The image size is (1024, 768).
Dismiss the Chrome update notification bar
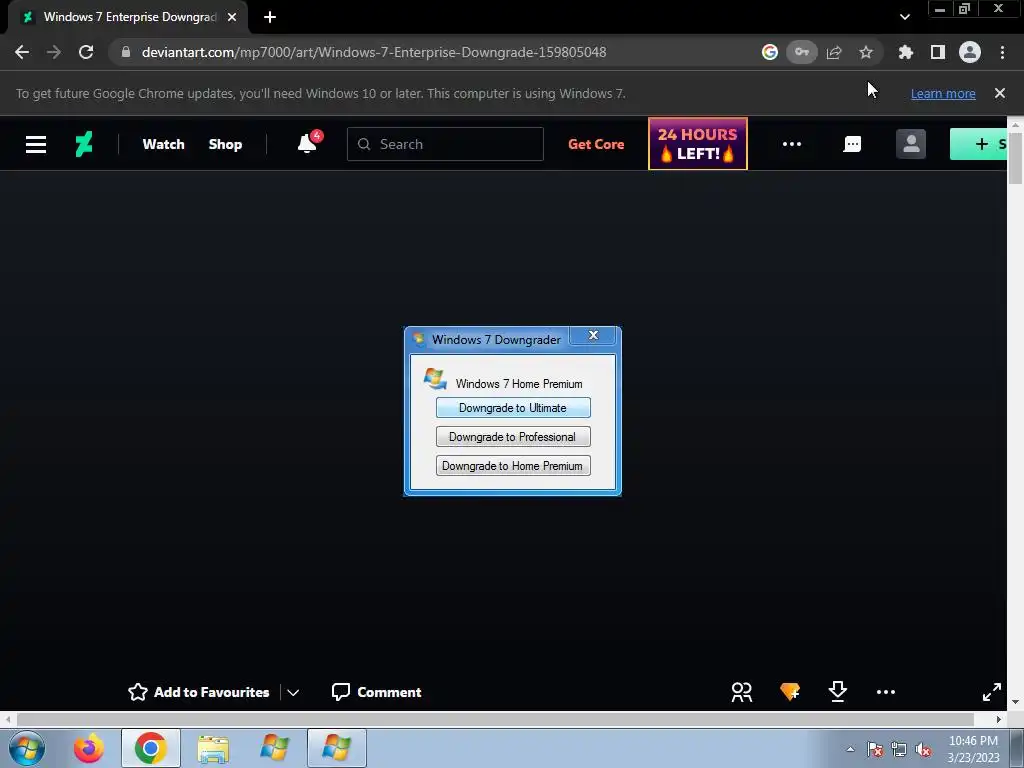tap(1000, 93)
